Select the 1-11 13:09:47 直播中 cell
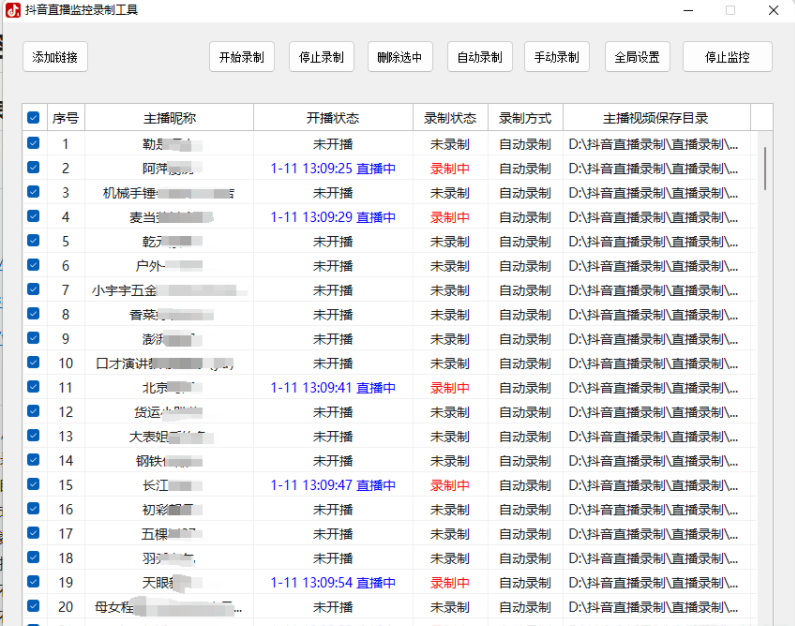 333,485
